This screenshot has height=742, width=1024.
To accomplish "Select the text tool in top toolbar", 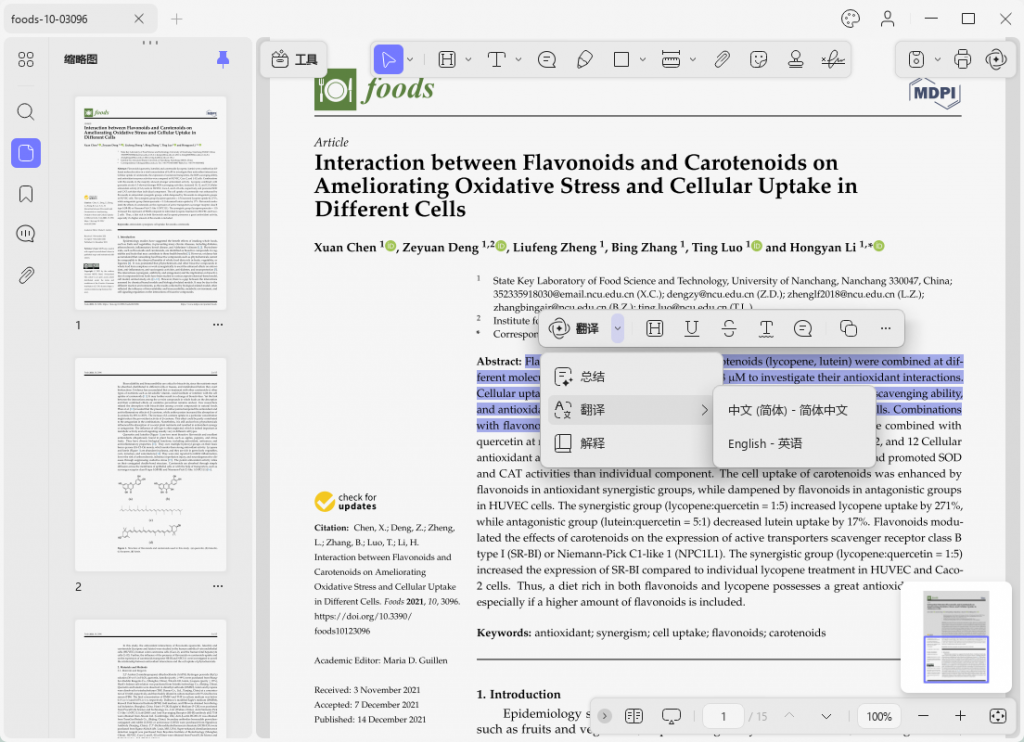I will click(496, 59).
